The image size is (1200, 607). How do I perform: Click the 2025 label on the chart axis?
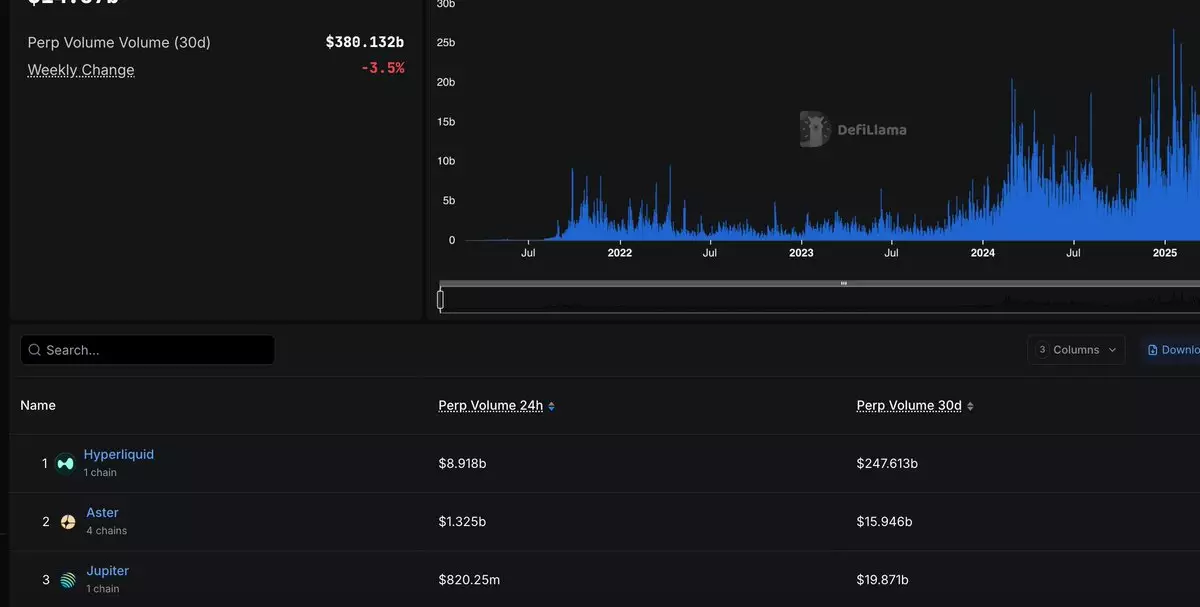1165,253
